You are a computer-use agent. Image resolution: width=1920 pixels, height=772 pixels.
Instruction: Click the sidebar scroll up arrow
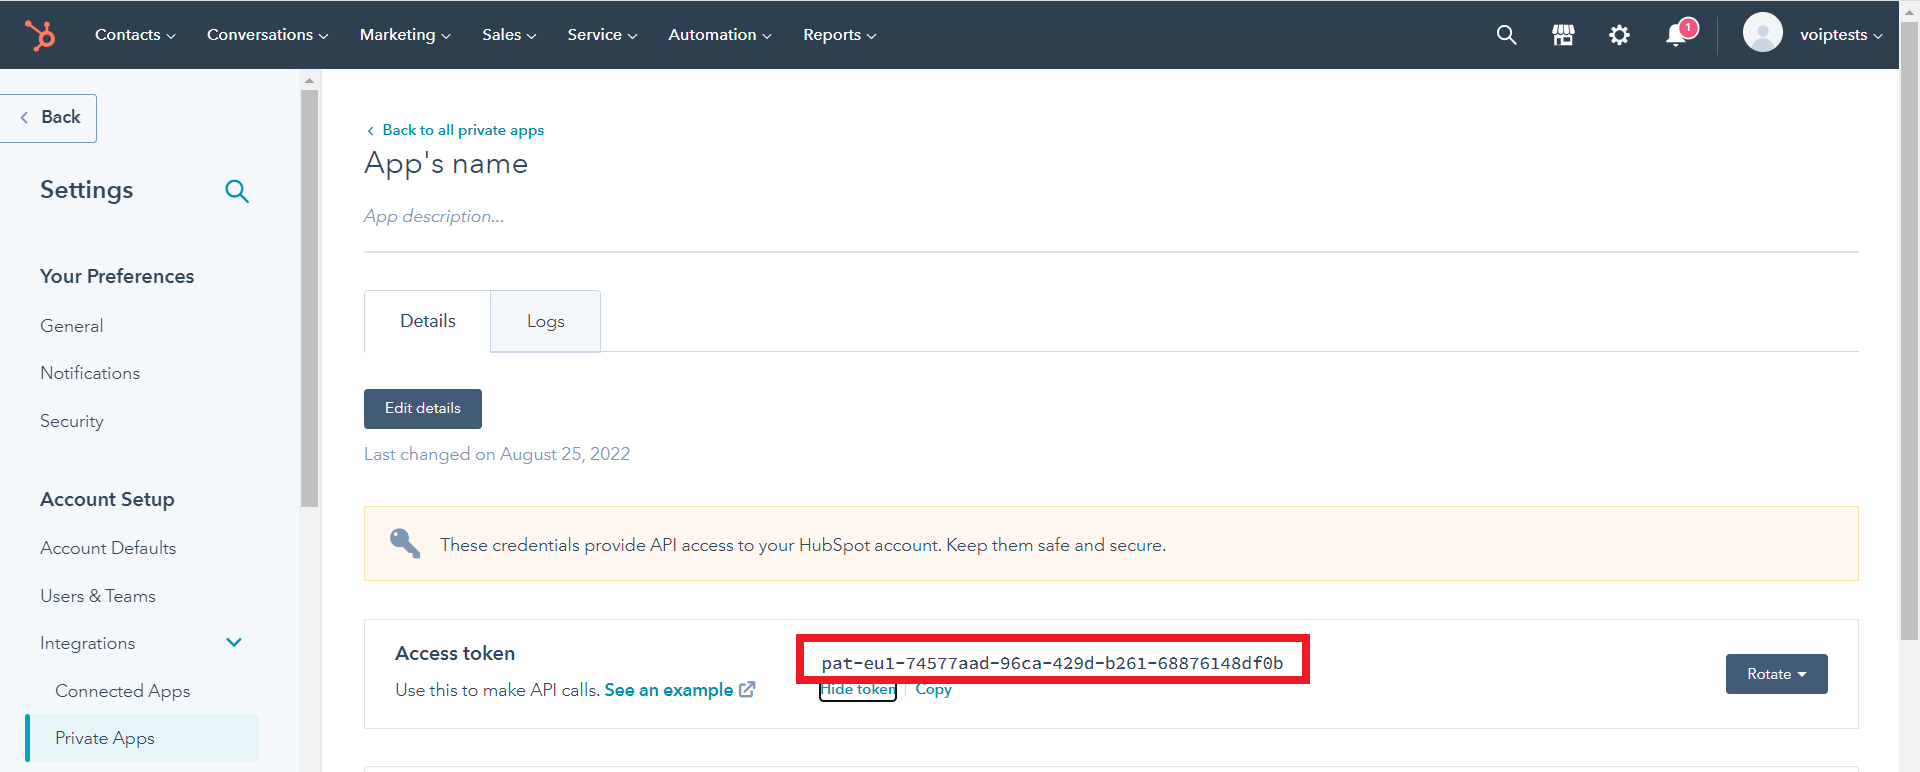[309, 80]
